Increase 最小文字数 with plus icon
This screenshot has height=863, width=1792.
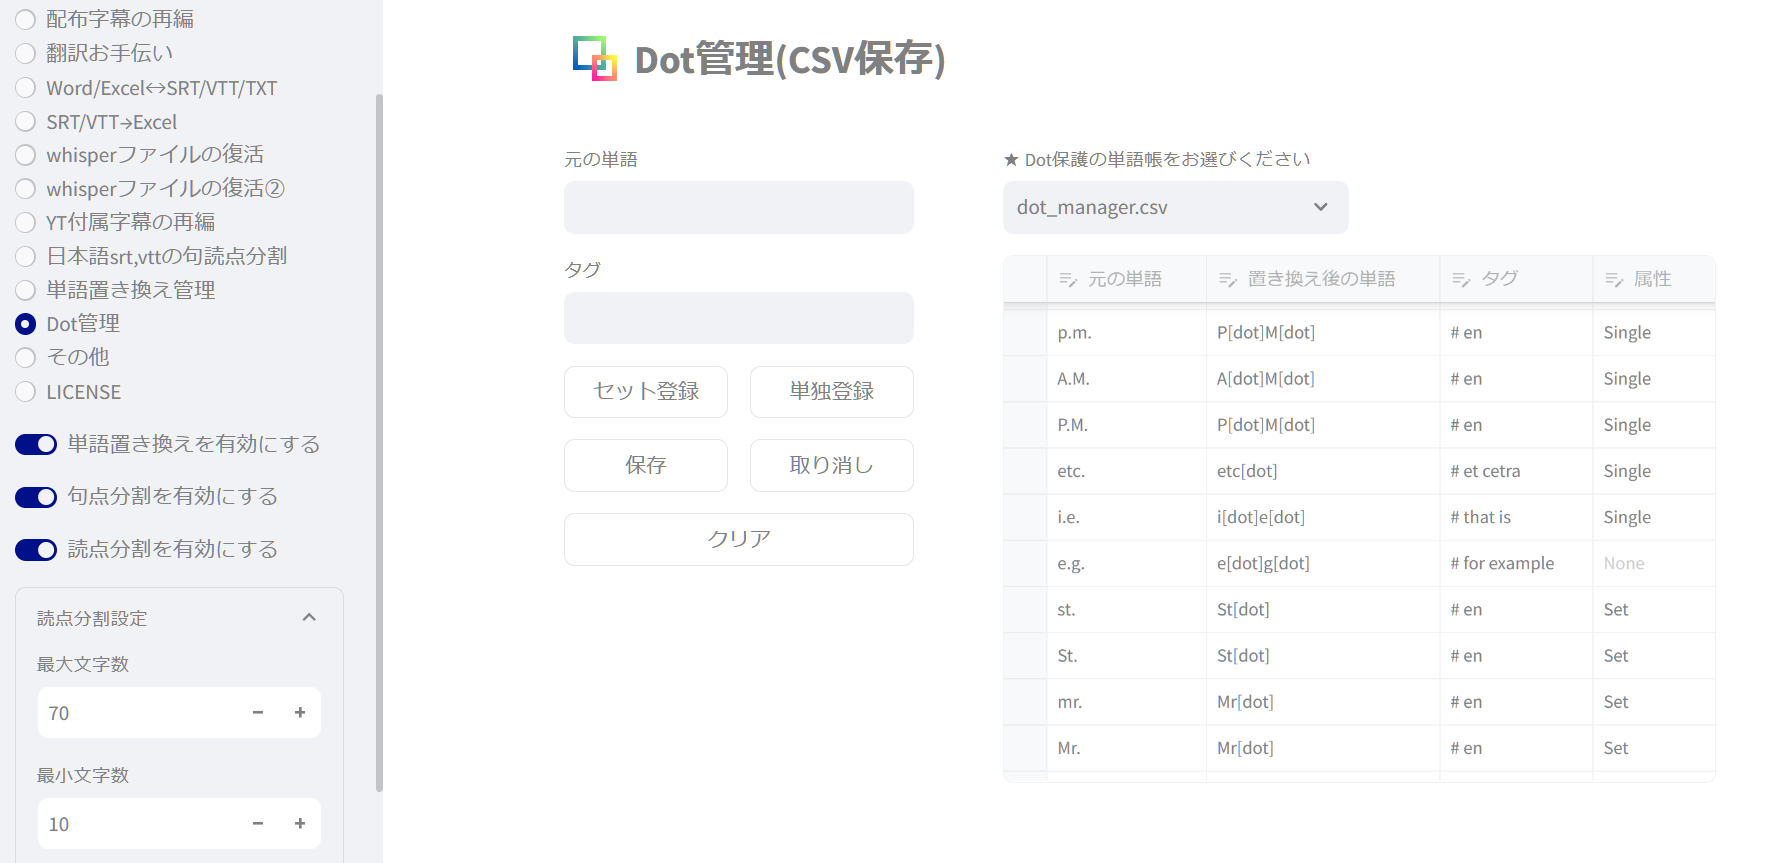pos(300,824)
